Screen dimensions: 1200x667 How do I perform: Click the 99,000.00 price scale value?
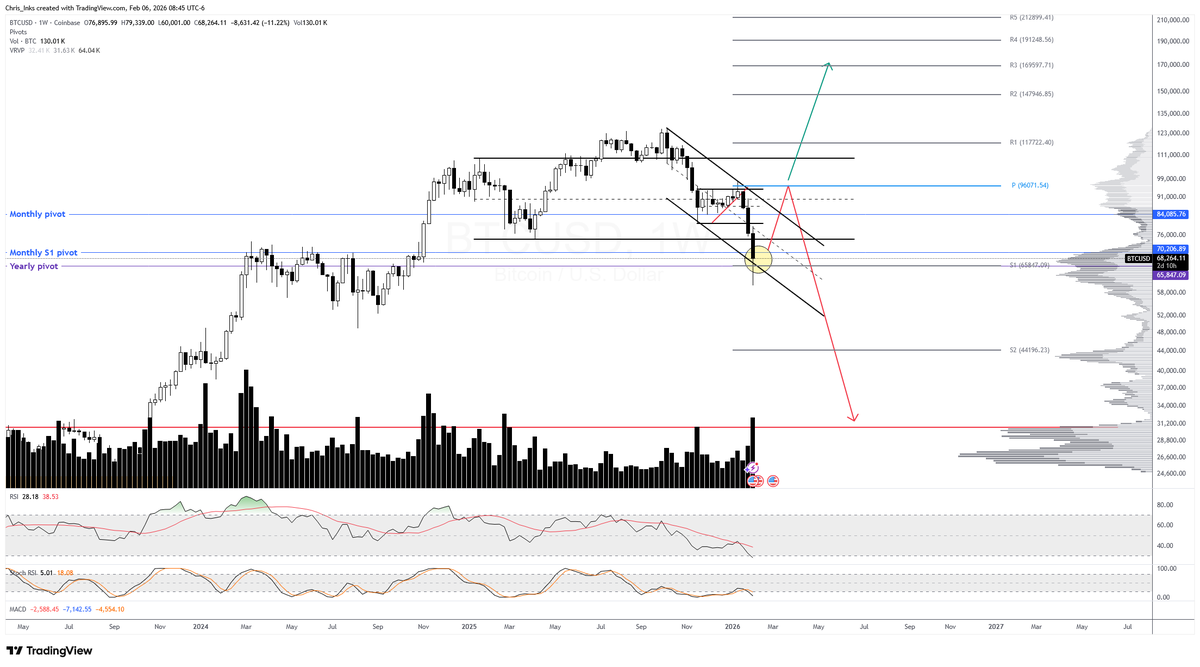coord(1171,178)
